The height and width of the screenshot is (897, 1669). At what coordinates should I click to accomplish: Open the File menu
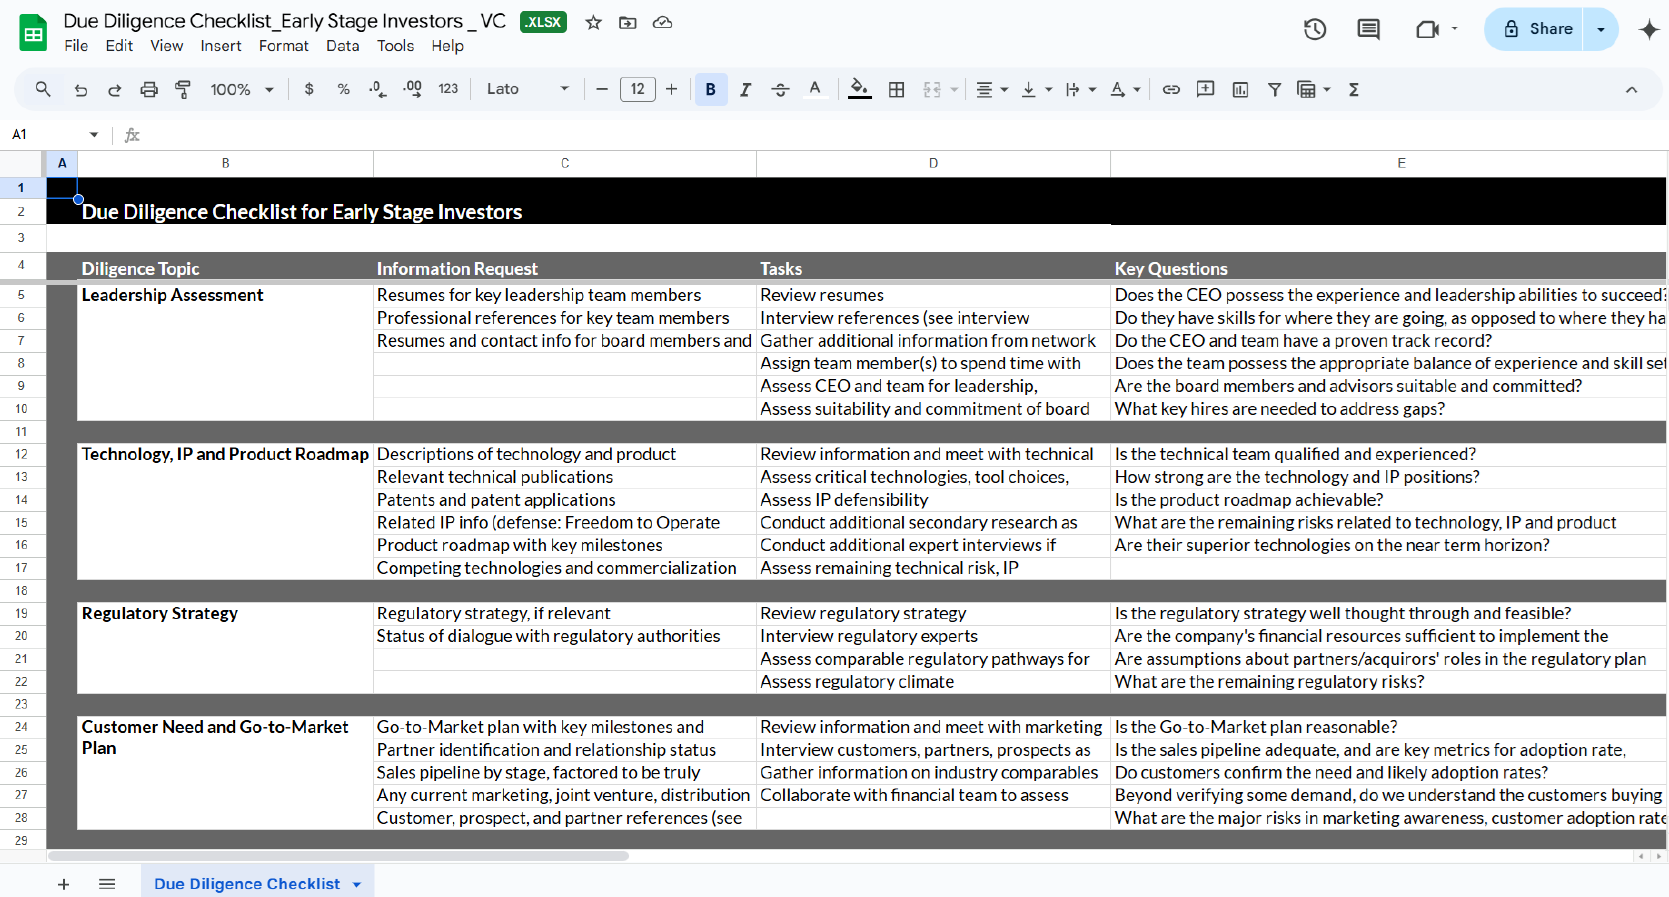tap(76, 46)
